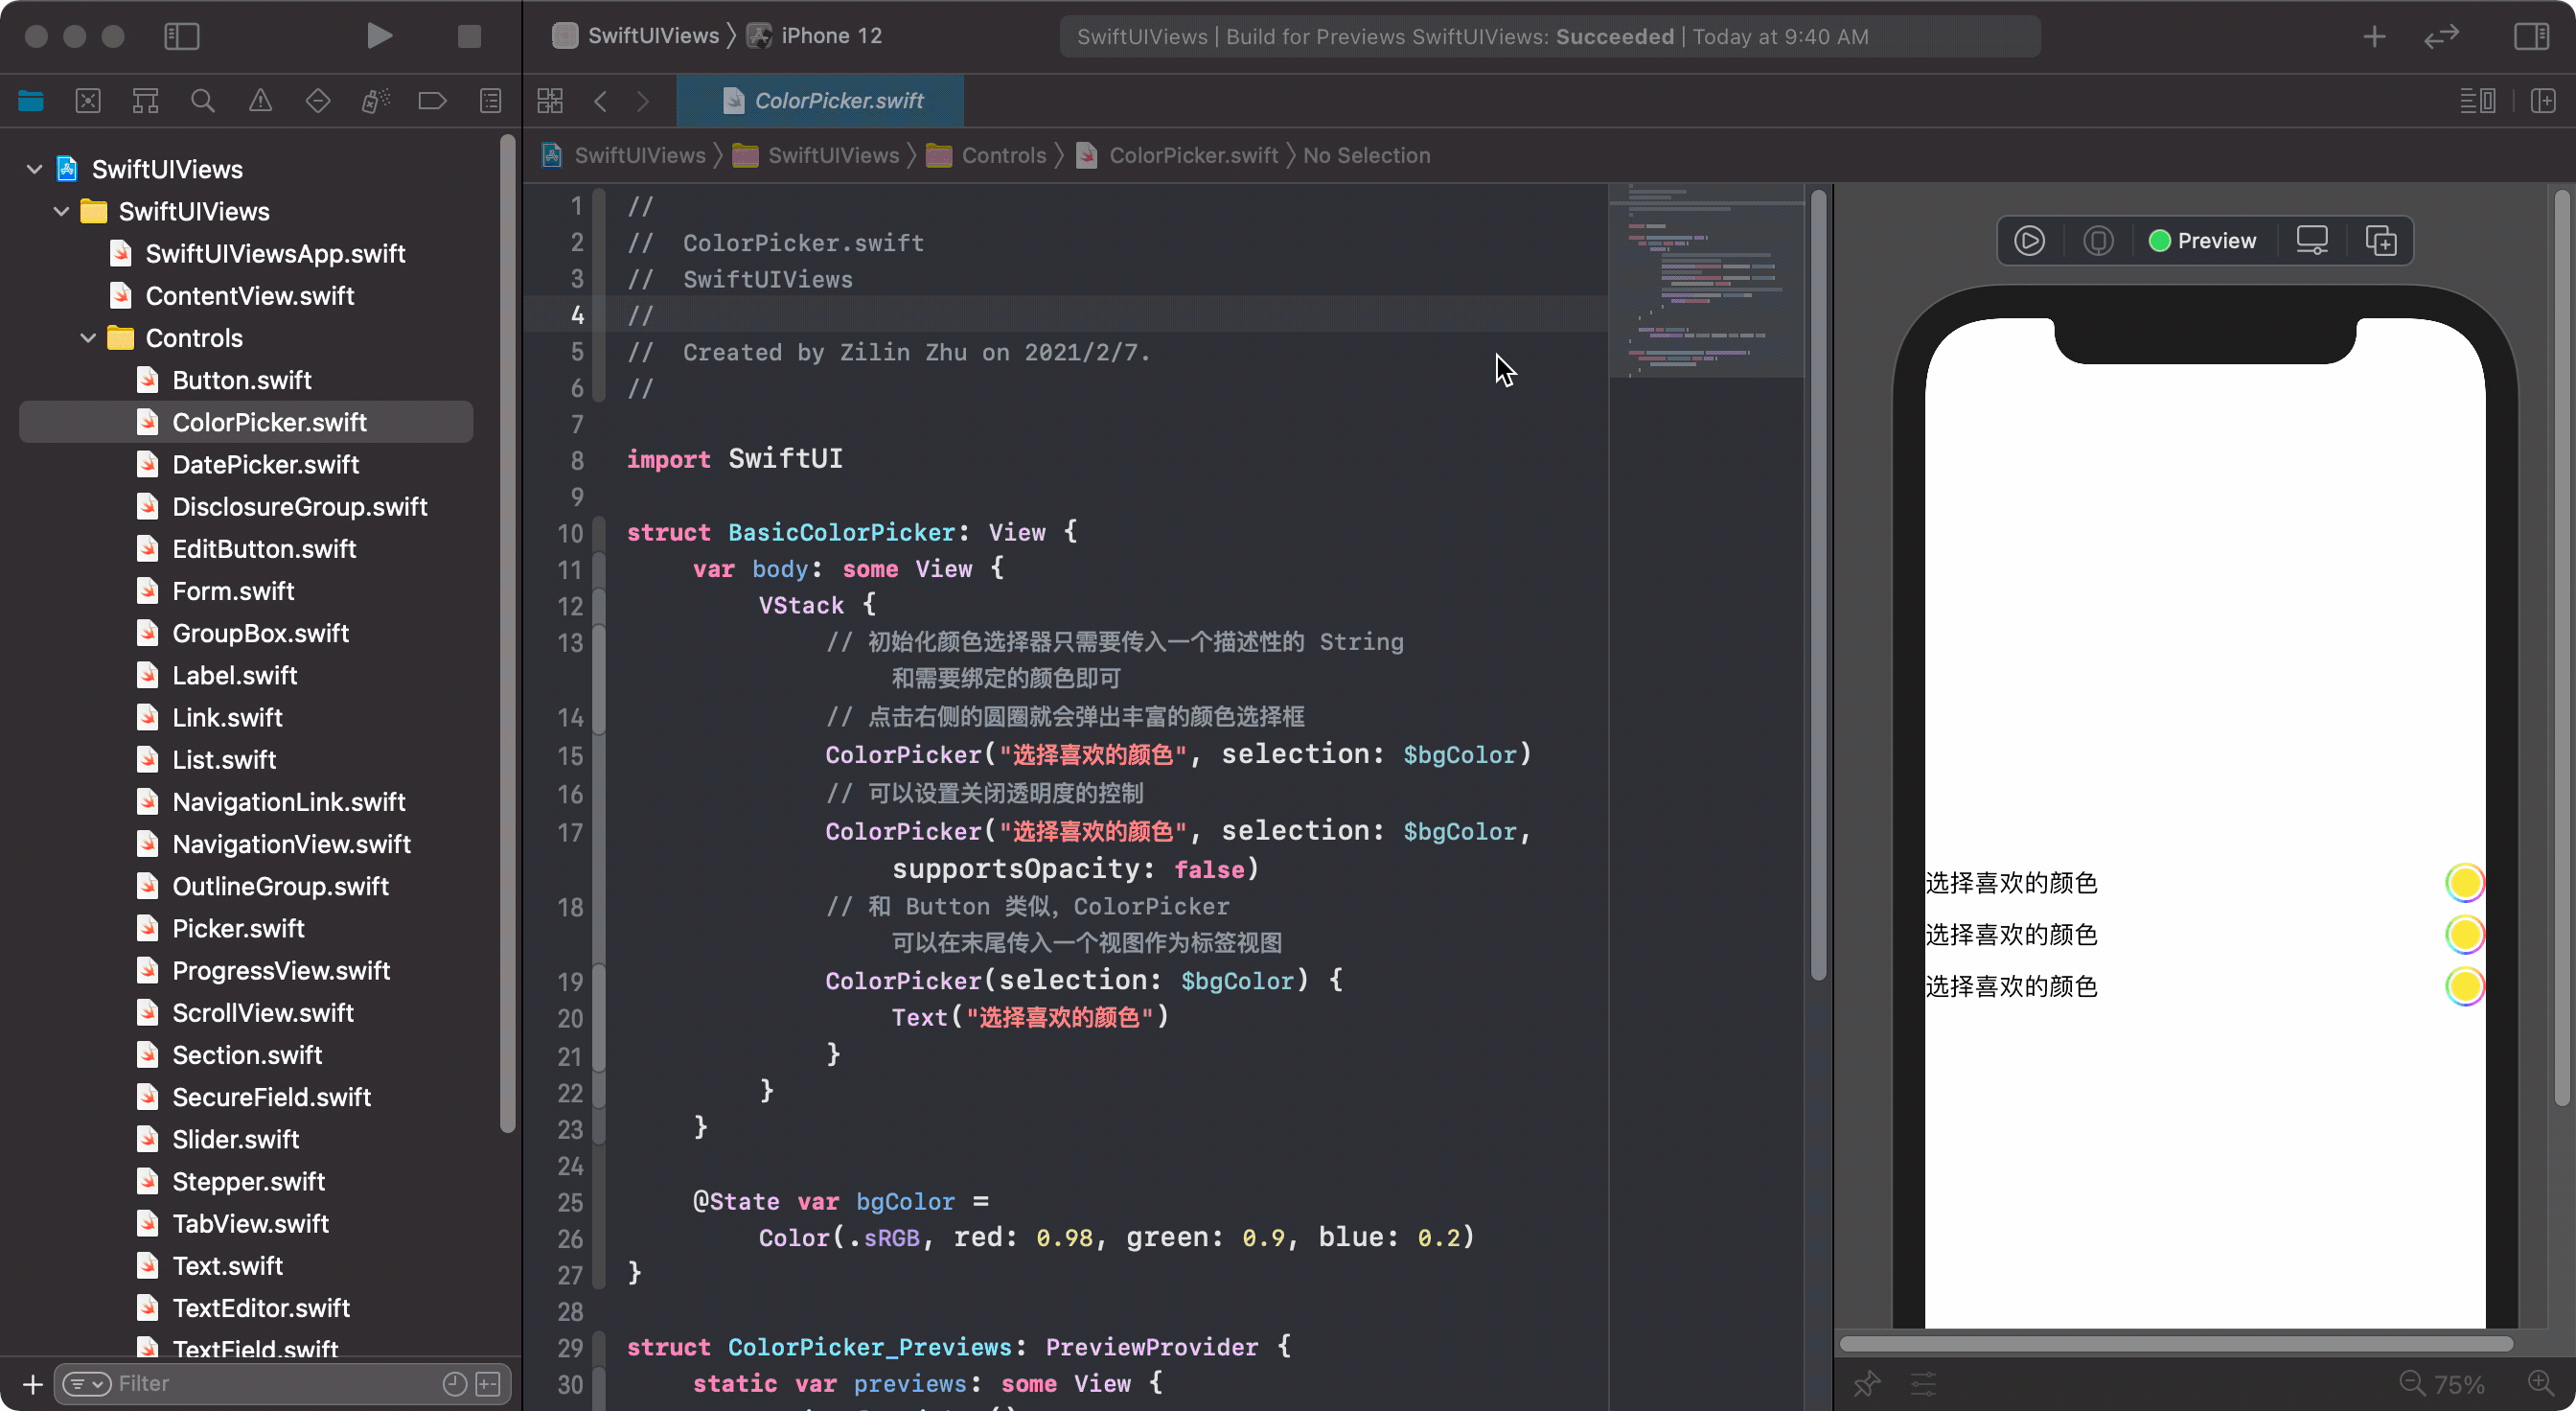Toggle the live Preview mode button
This screenshot has height=1411, width=2576.
coord(2029,242)
